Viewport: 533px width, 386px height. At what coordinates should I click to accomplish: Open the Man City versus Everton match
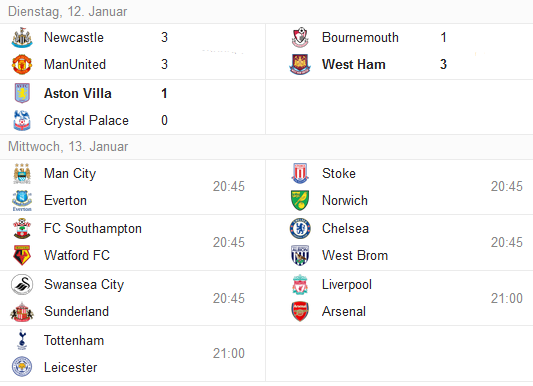(x=133, y=187)
